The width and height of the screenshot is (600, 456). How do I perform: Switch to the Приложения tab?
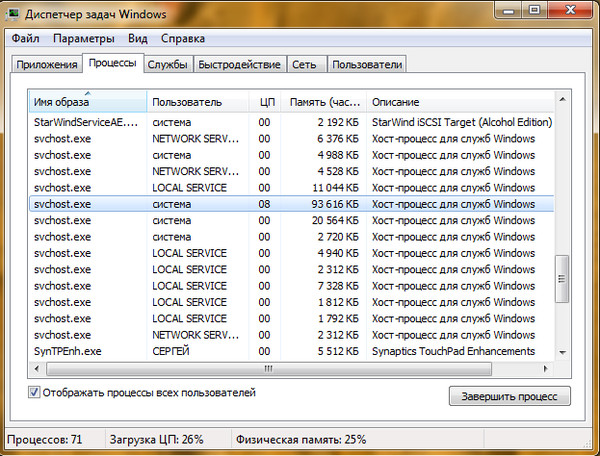tap(47, 64)
